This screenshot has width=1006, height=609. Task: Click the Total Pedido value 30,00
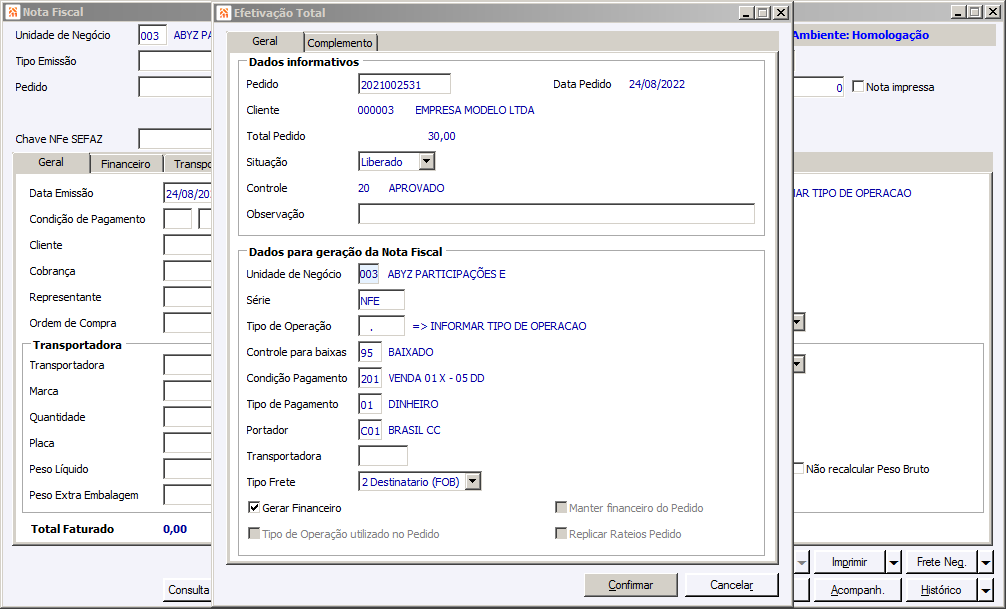click(x=441, y=136)
